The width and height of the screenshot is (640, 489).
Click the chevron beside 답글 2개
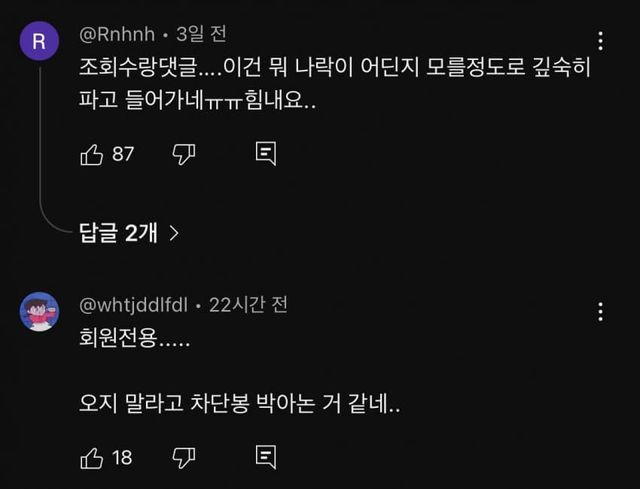(174, 233)
